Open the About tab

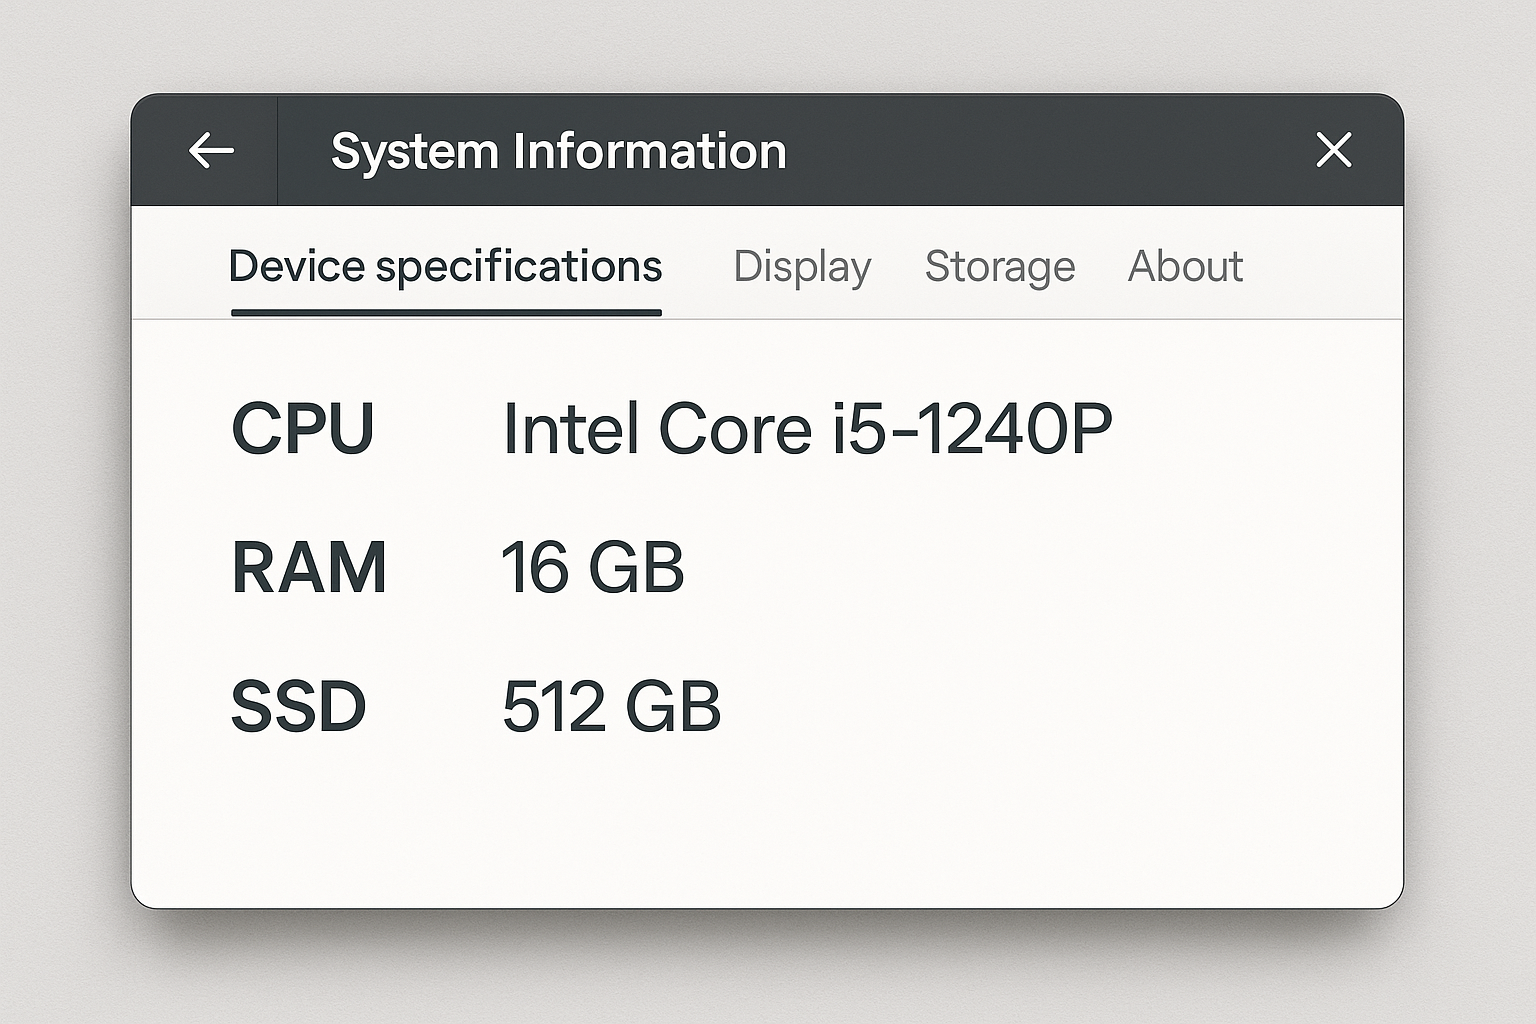1185,267
